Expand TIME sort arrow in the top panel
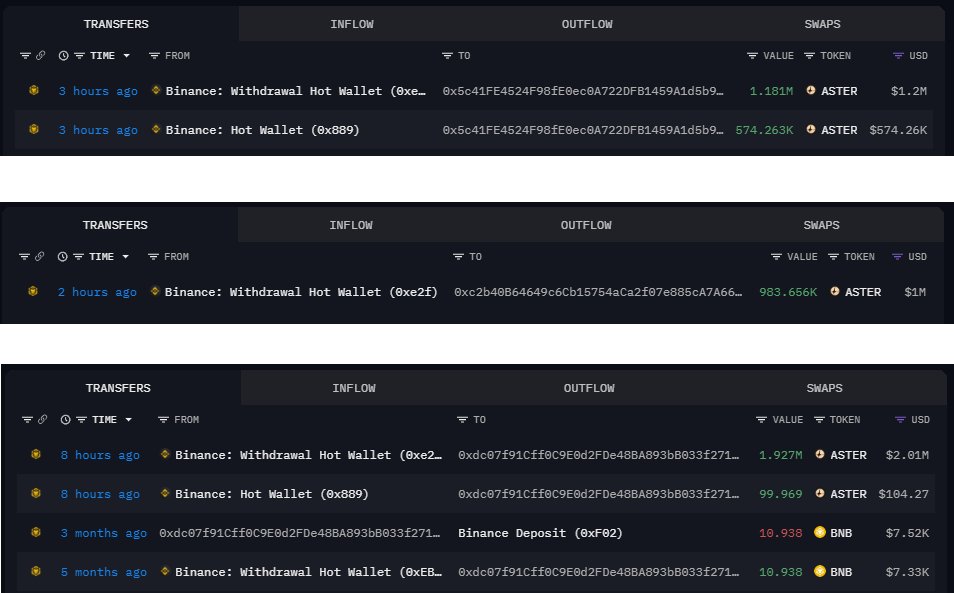 point(127,56)
